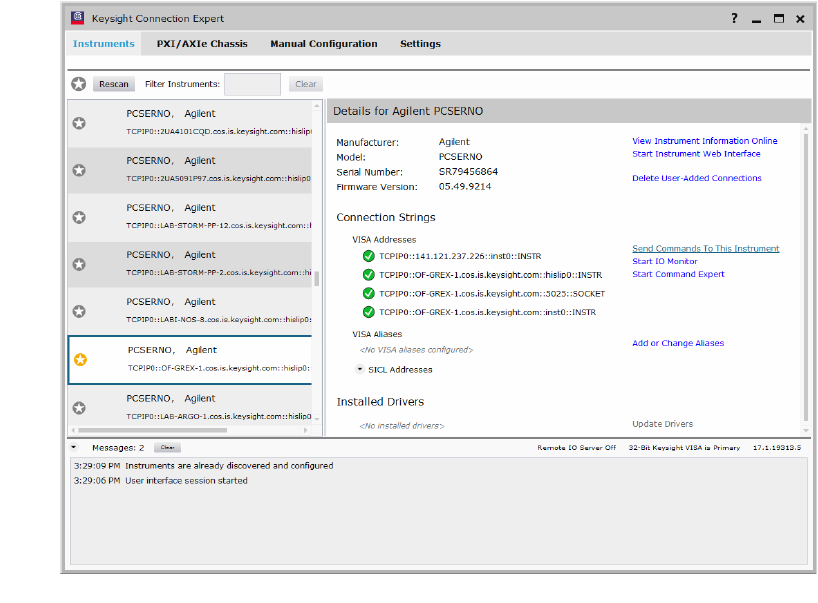Viewport: 818px width, 603px height.
Task: Click Start Command Expert link
Action: pos(678,274)
